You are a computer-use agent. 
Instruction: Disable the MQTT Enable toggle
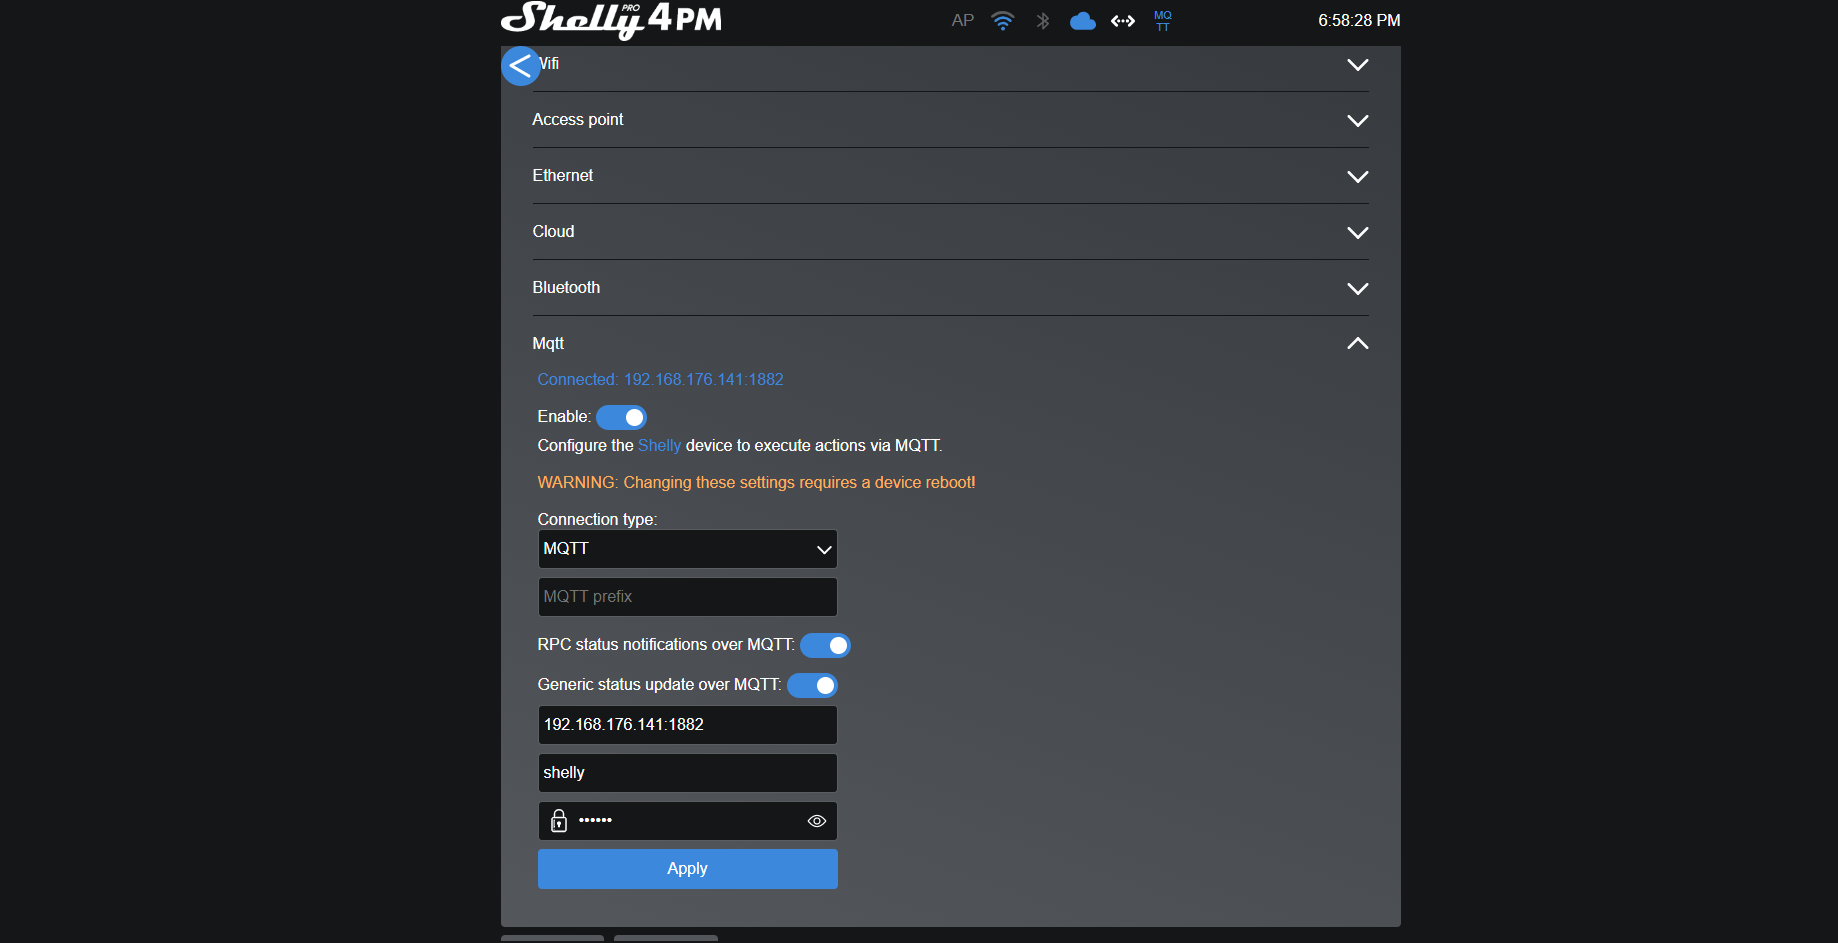621,417
